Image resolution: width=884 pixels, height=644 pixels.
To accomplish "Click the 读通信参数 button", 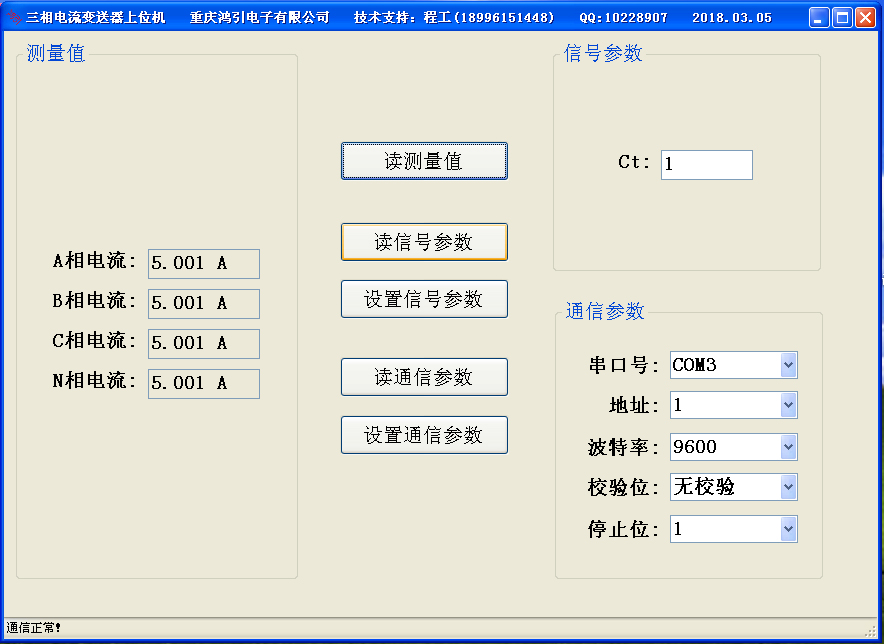I will click(424, 377).
